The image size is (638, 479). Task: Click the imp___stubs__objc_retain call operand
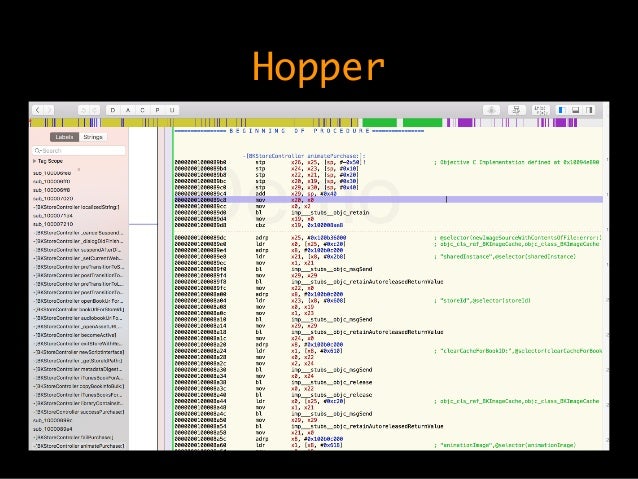330,212
